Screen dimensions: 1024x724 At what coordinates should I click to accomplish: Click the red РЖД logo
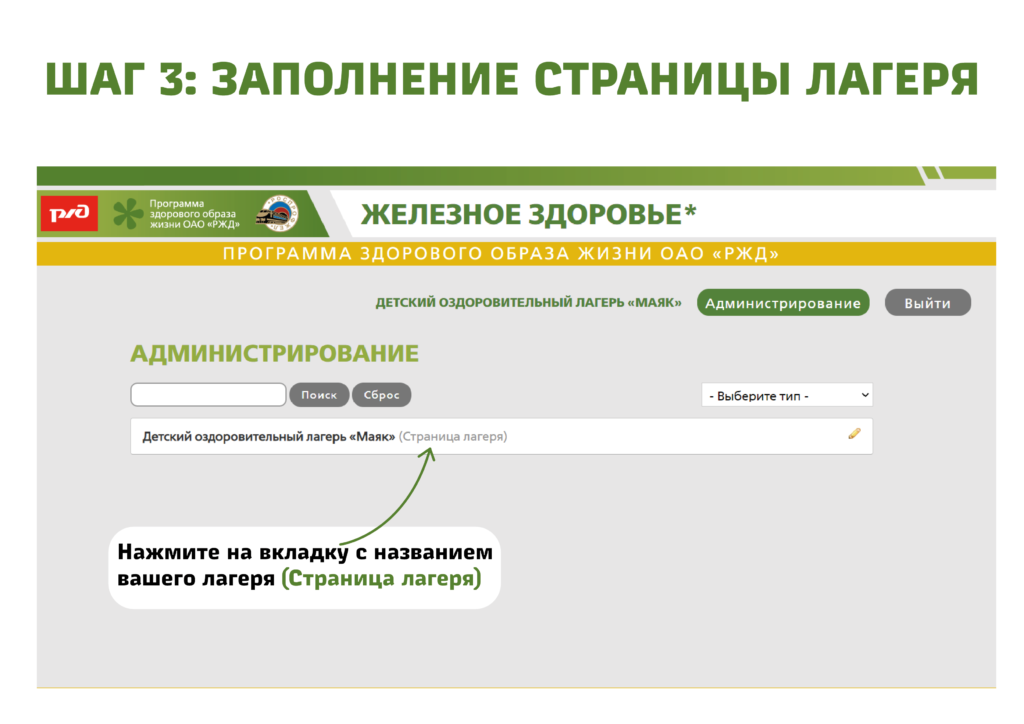coord(69,213)
